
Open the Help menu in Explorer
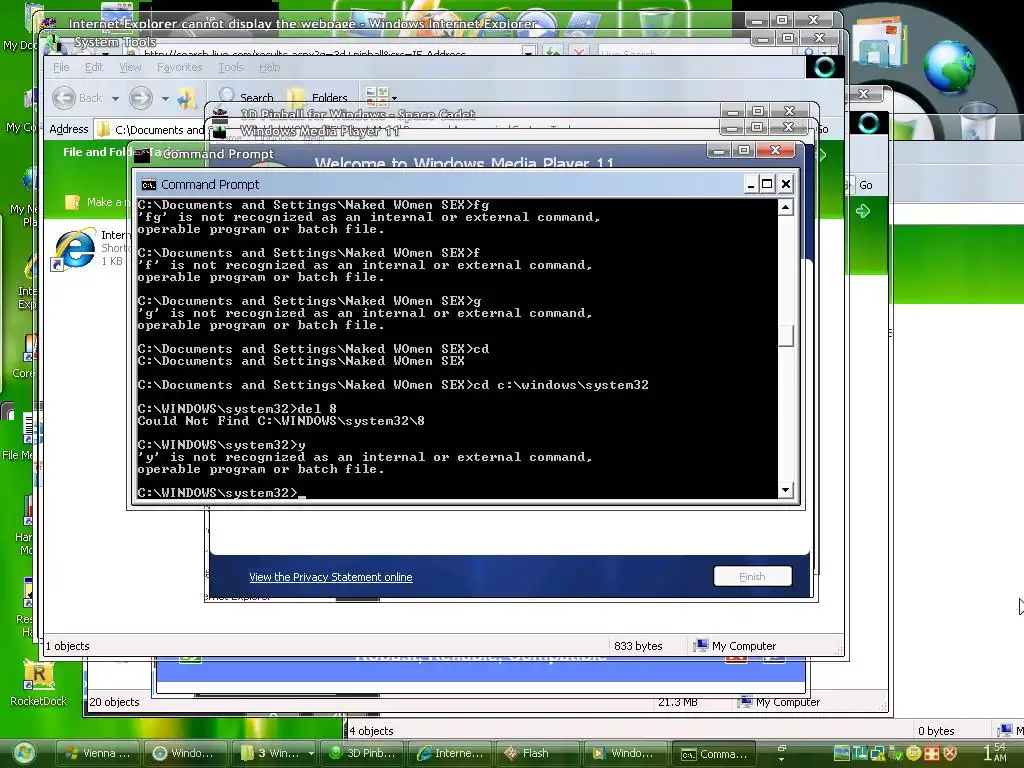269,67
